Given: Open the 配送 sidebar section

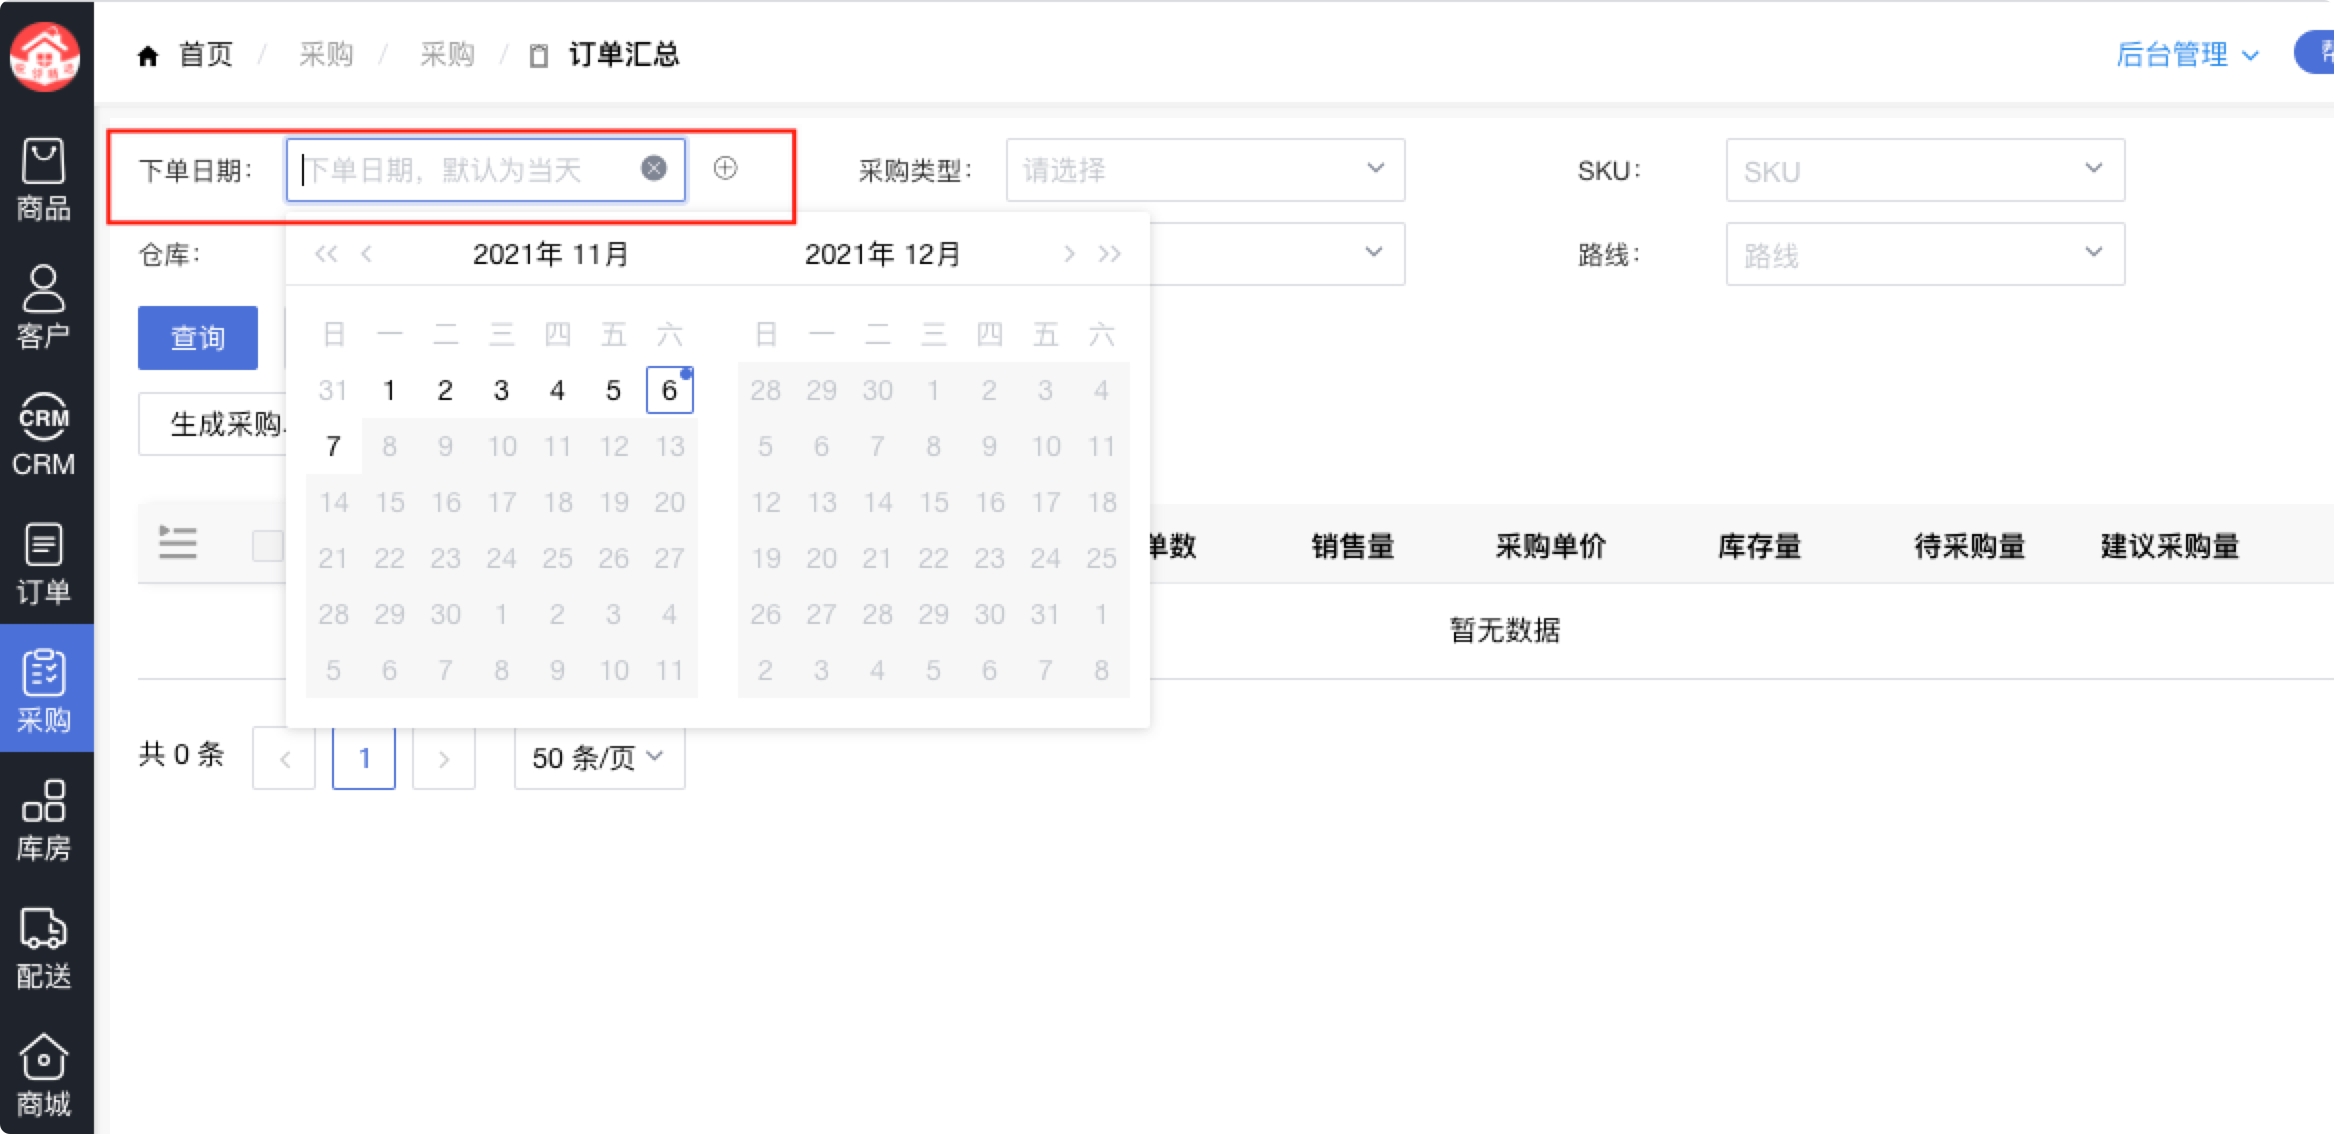Looking at the screenshot, I should point(44,947).
